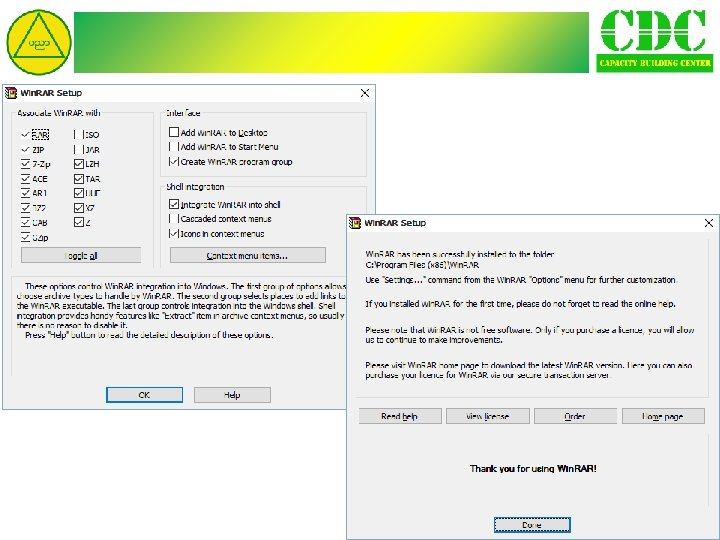This screenshot has height=540, width=720.
Task: Toggle the BZ2 association checkbox
Action: tap(25, 208)
